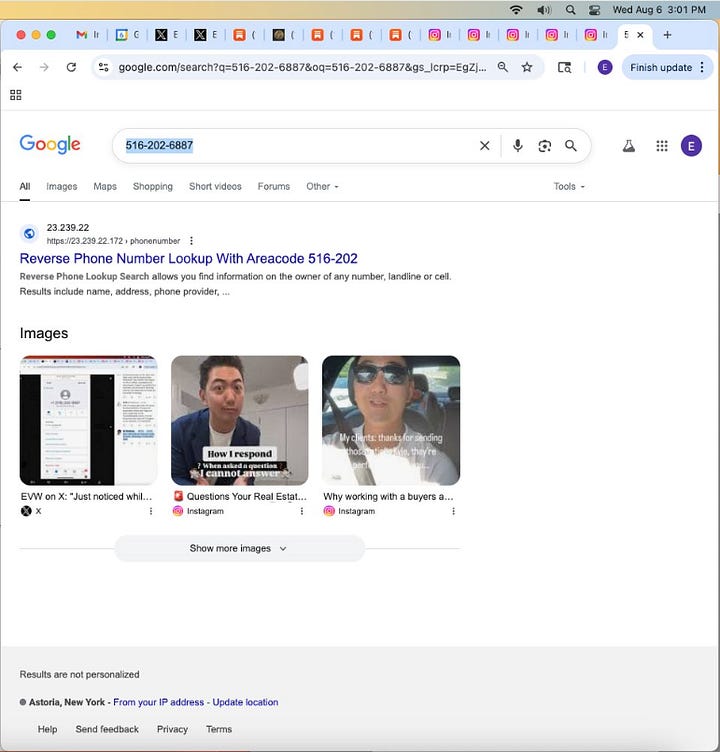Switch to Maps results tab
The height and width of the screenshot is (752, 720).
(x=105, y=187)
